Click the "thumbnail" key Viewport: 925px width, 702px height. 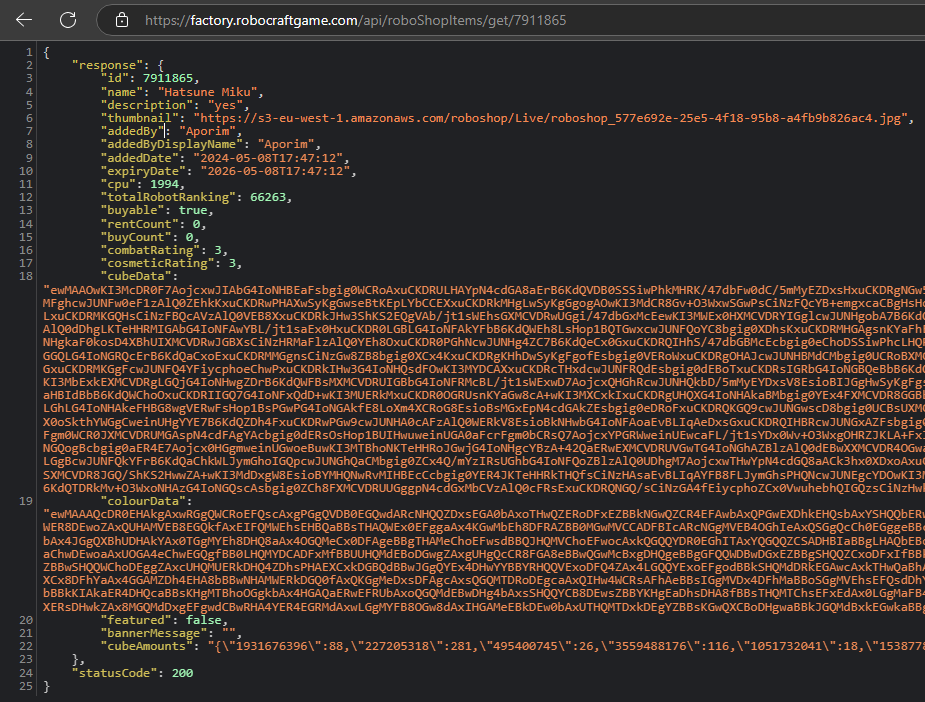pos(139,118)
